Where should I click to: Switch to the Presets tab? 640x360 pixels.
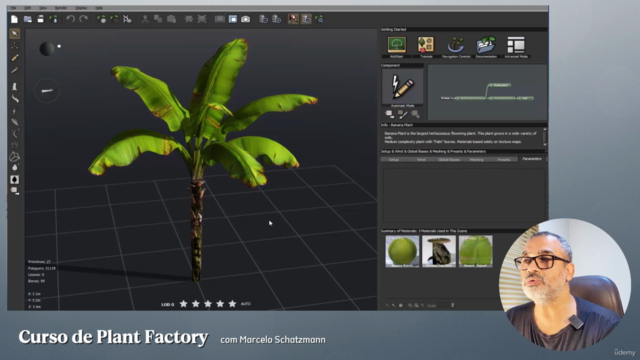pos(504,160)
